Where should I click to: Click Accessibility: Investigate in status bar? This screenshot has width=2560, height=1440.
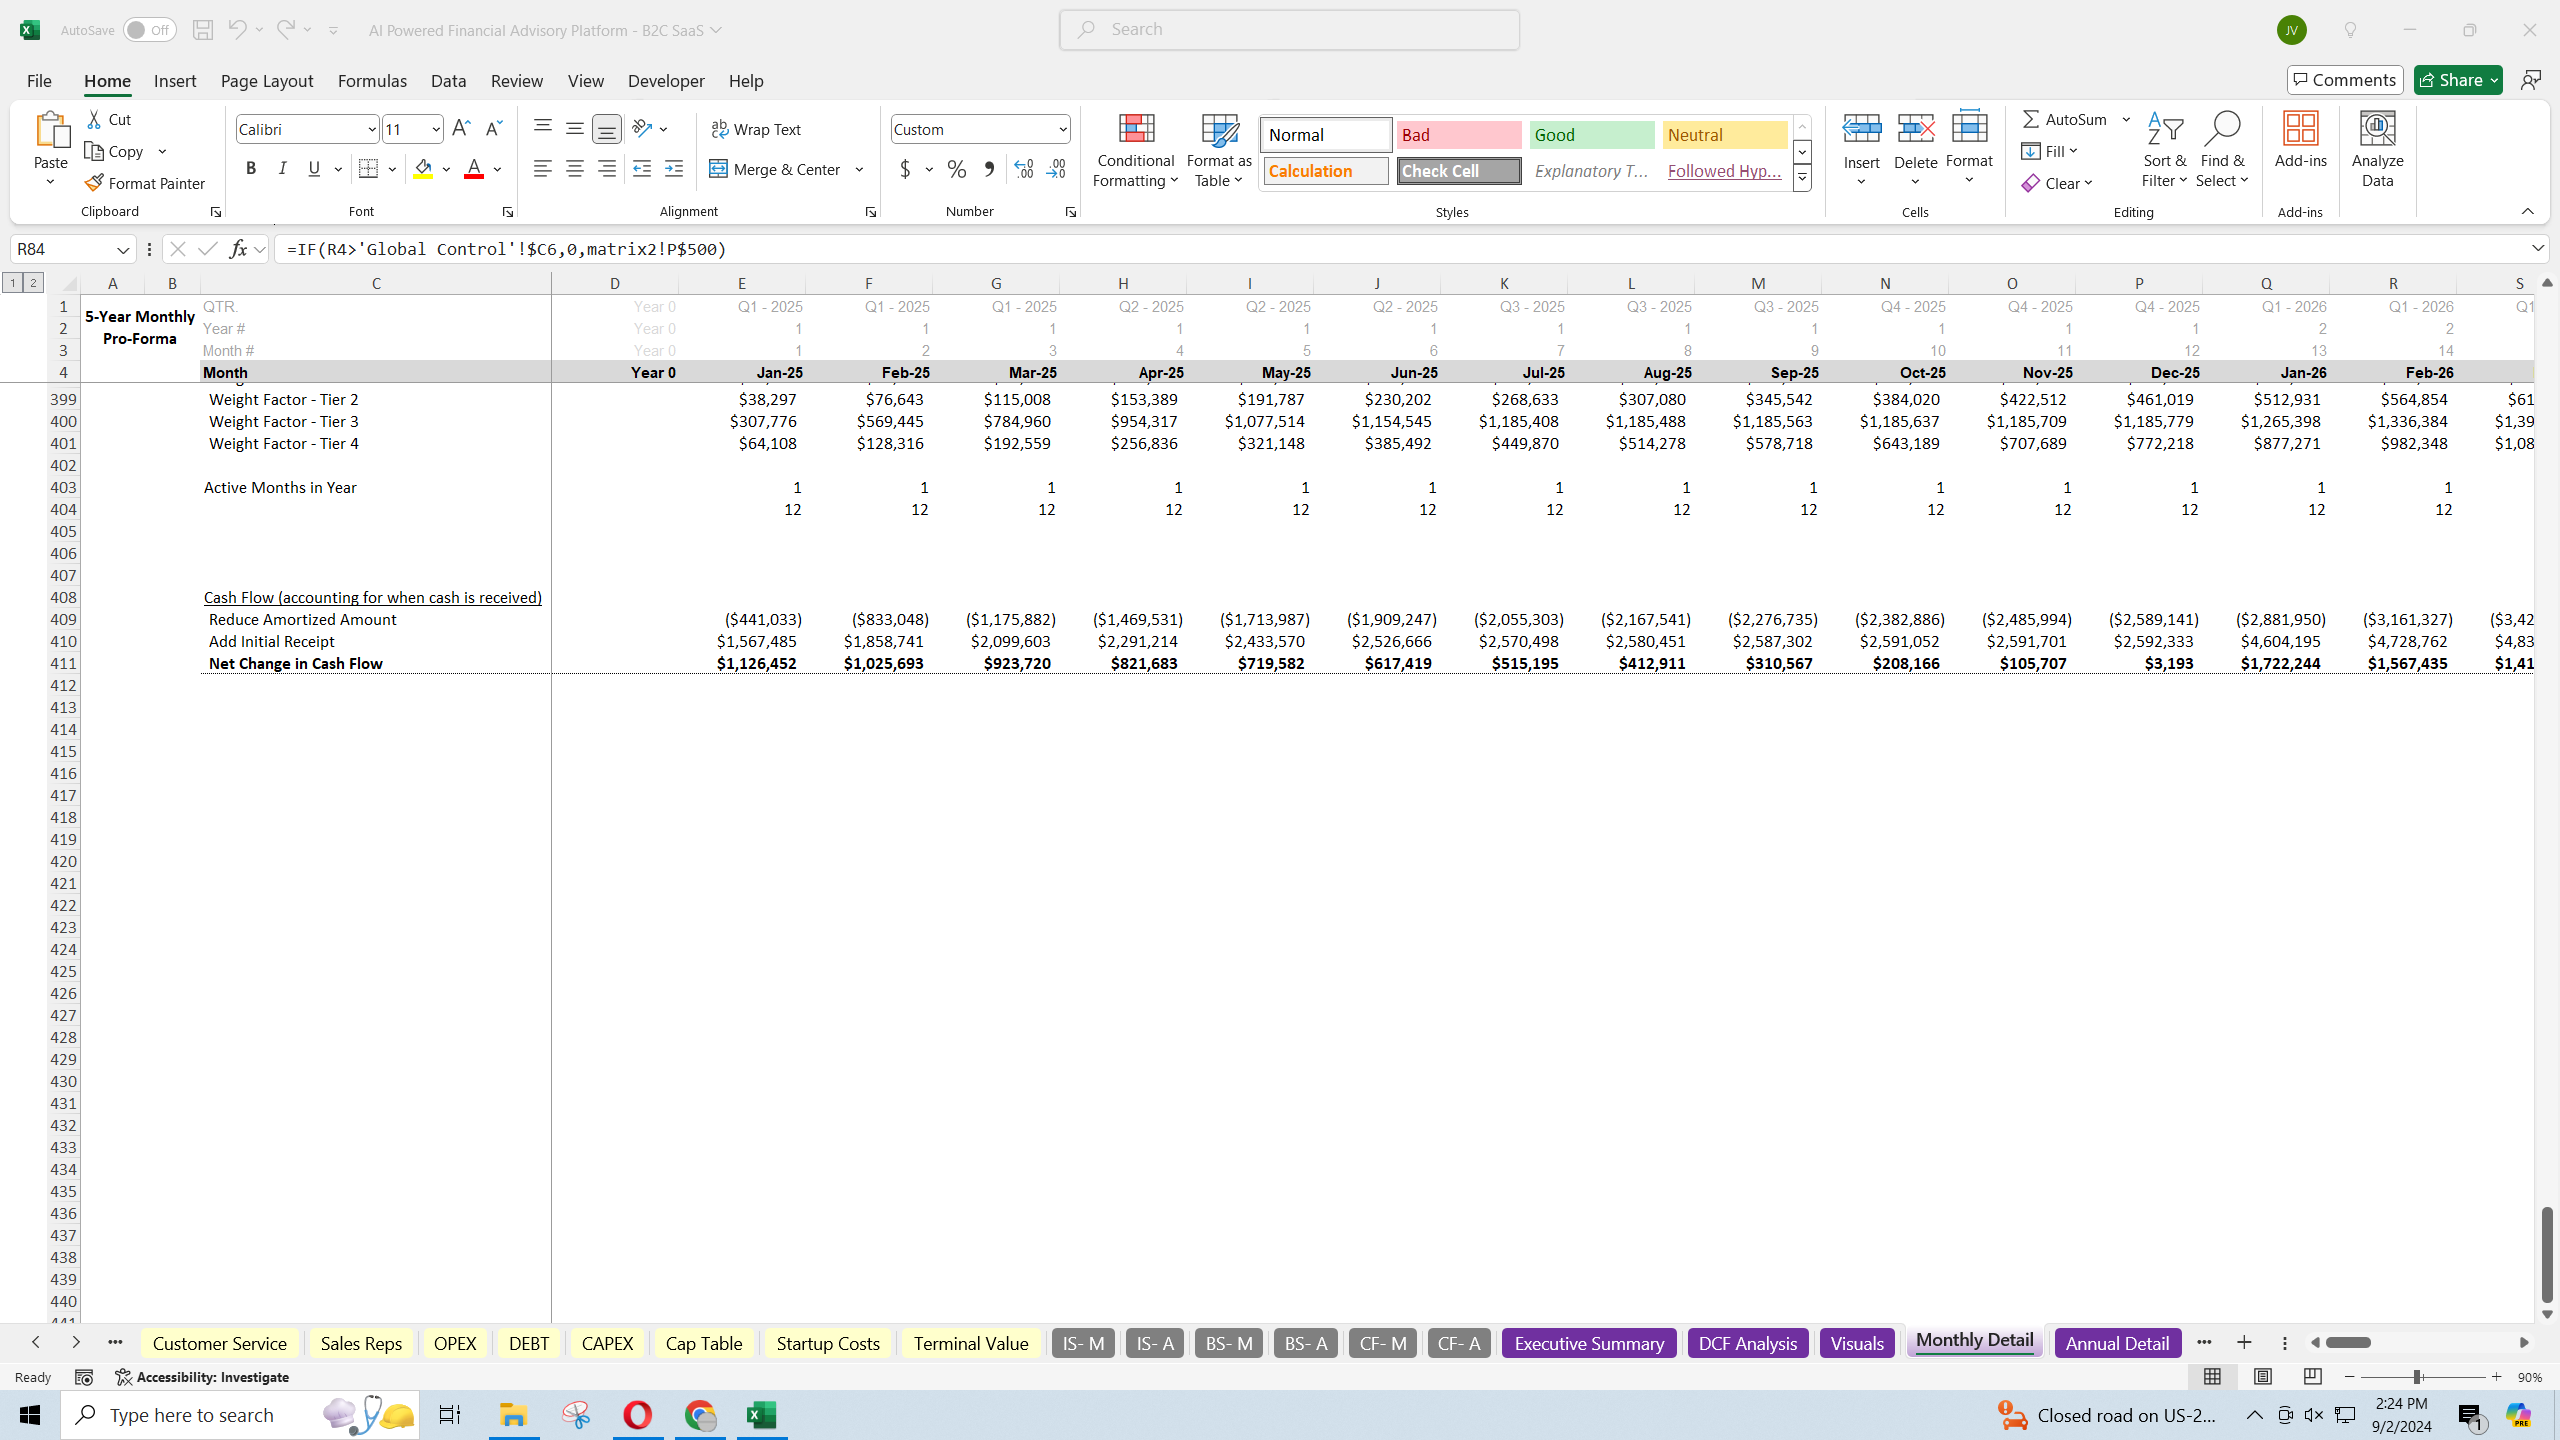pyautogui.click(x=202, y=1377)
